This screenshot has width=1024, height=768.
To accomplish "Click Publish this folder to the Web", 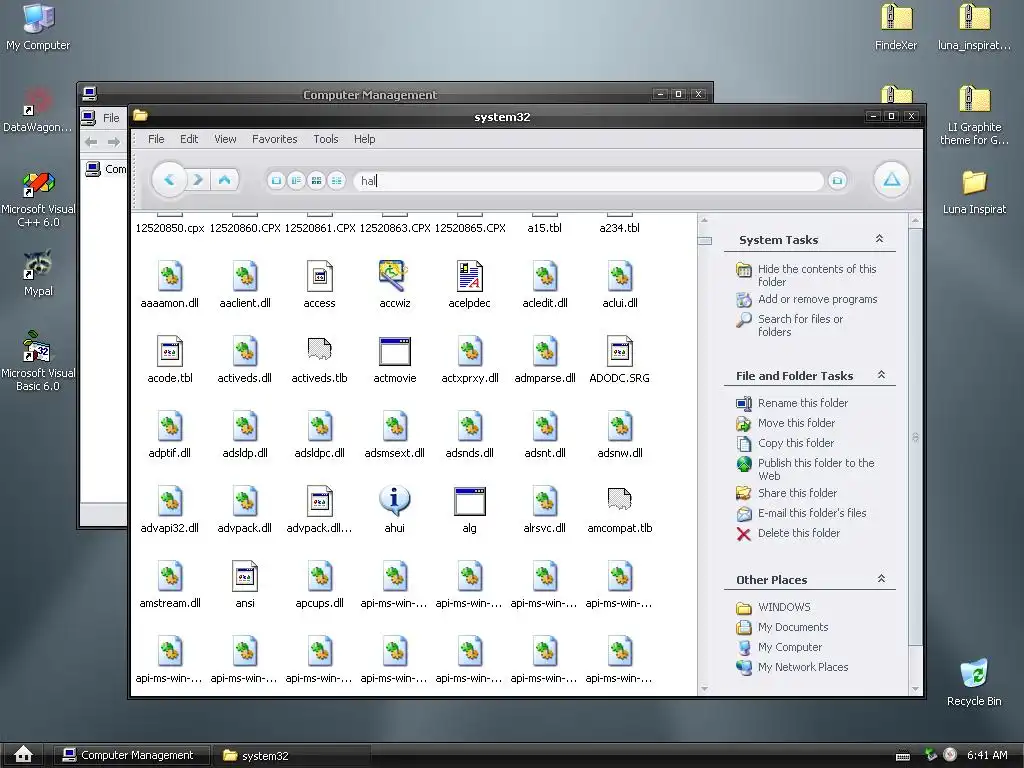I will 816,469.
